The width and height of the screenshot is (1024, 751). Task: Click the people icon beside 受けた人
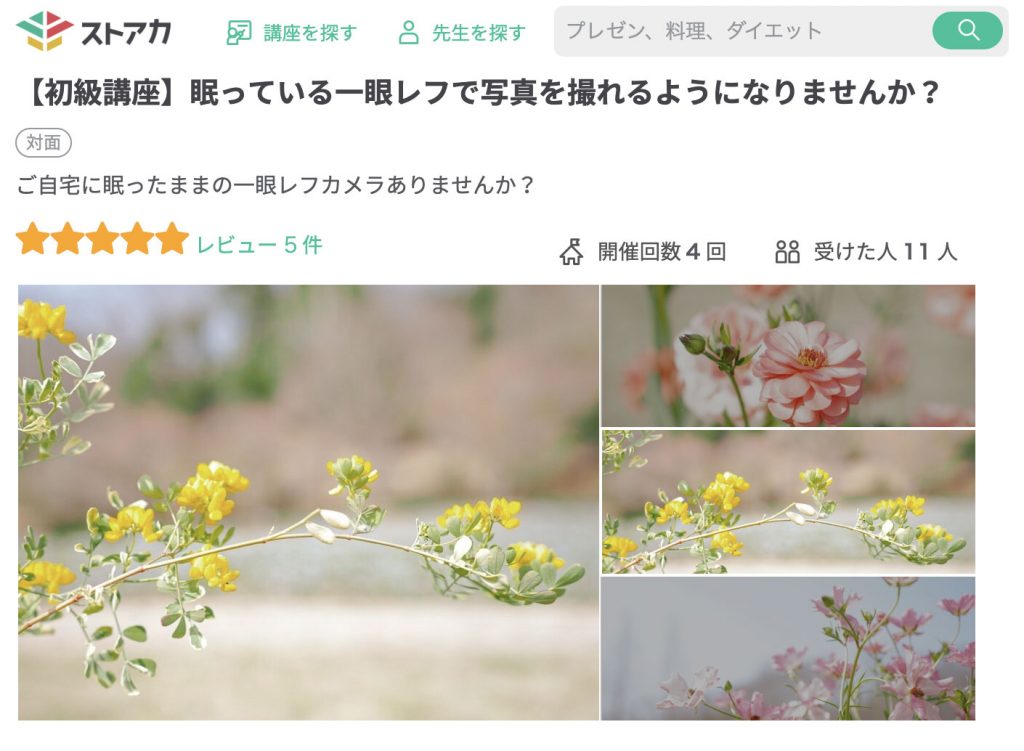tap(787, 251)
